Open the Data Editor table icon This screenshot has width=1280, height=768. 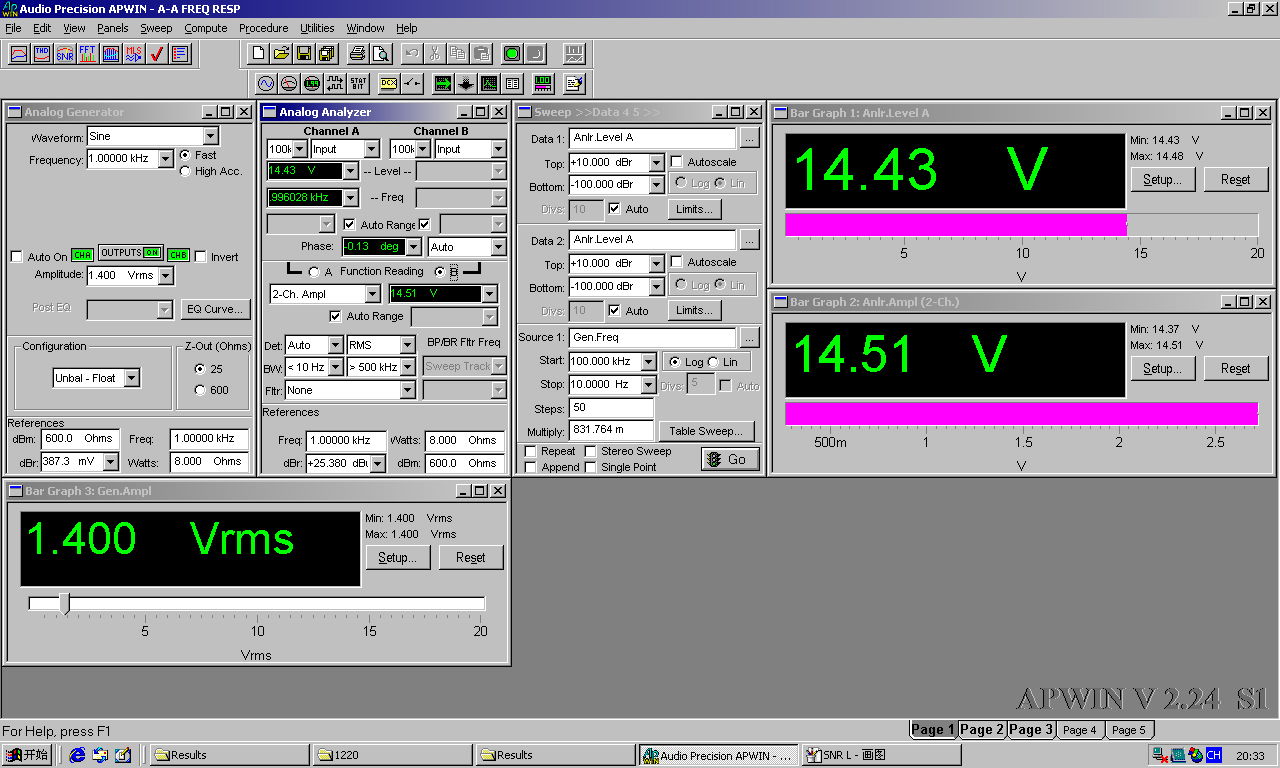[x=512, y=83]
